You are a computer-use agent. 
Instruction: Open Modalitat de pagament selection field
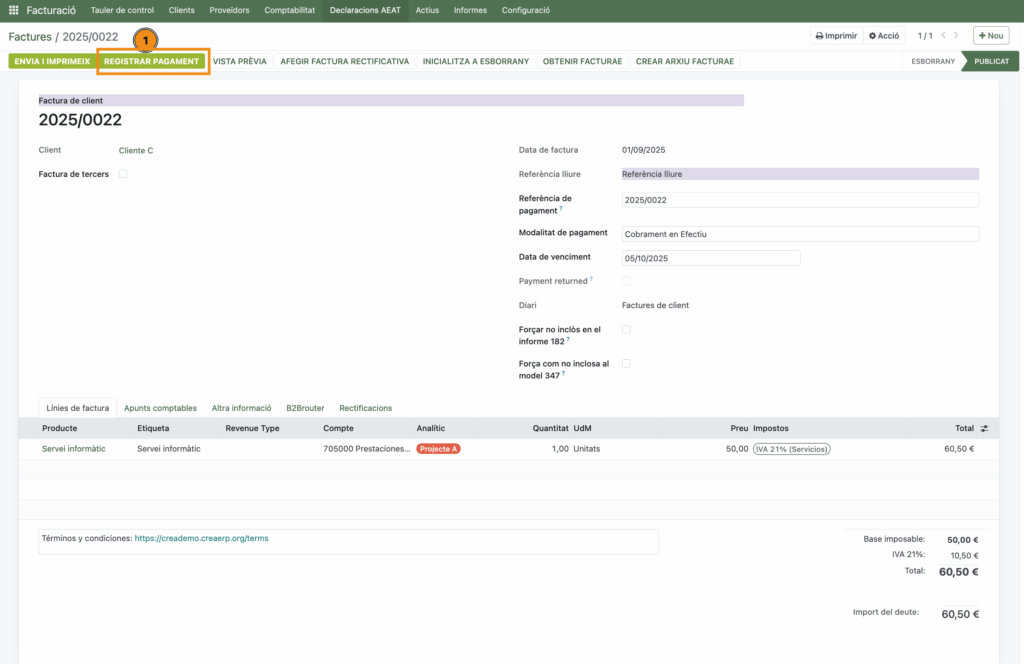click(x=799, y=234)
